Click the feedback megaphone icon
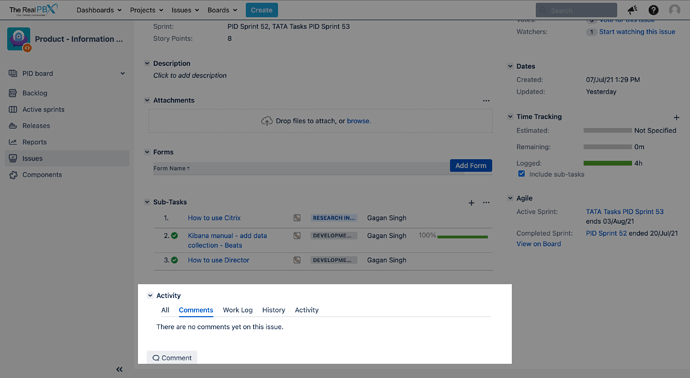Viewport: 690px width, 378px height. click(633, 10)
